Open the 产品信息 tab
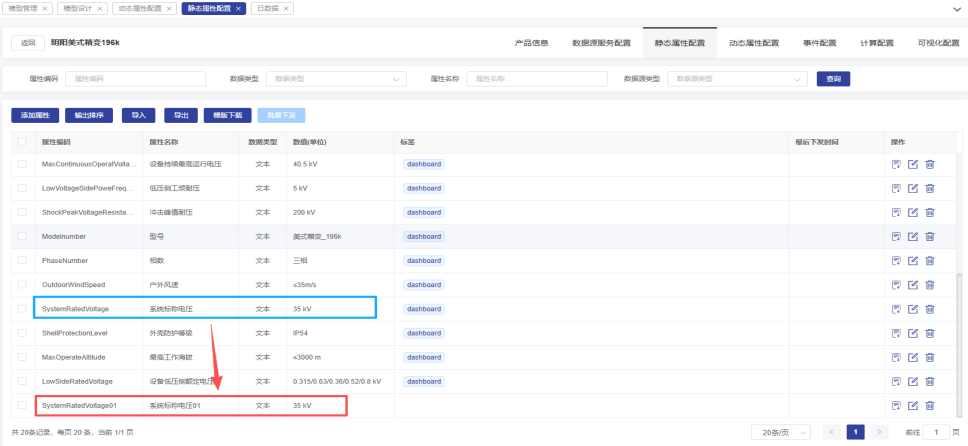The height and width of the screenshot is (446, 968). [531, 43]
